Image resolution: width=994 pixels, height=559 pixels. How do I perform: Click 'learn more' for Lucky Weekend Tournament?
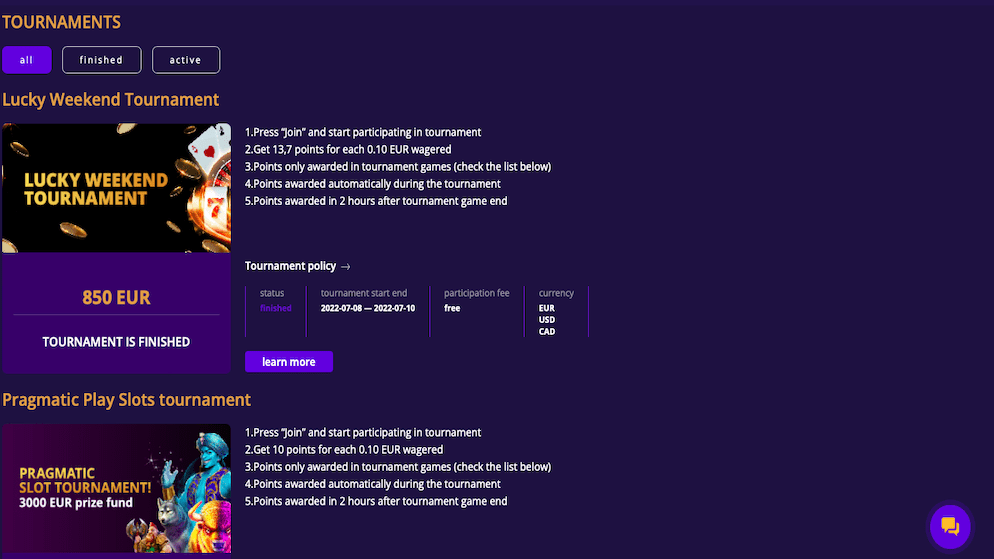pos(288,361)
